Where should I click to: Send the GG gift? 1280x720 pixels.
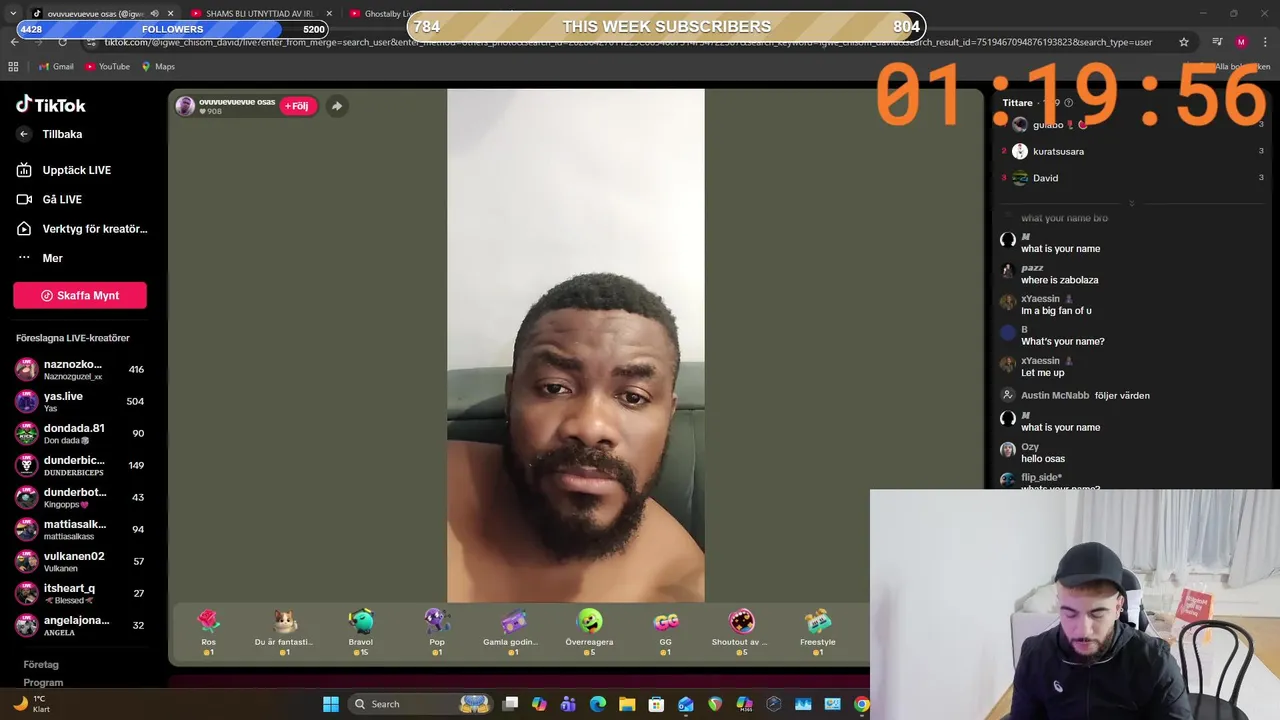tap(665, 632)
